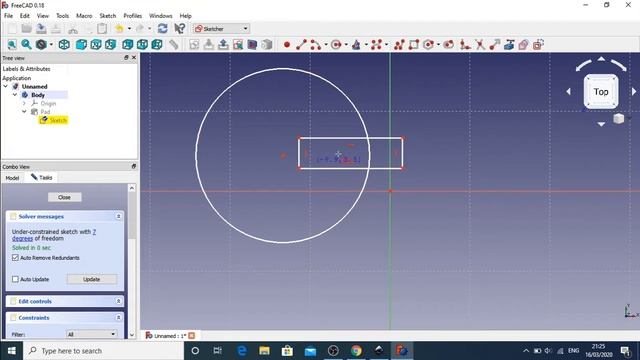The height and width of the screenshot is (360, 640).
Task: Select the Create polyline tool
Action: (x=399, y=44)
